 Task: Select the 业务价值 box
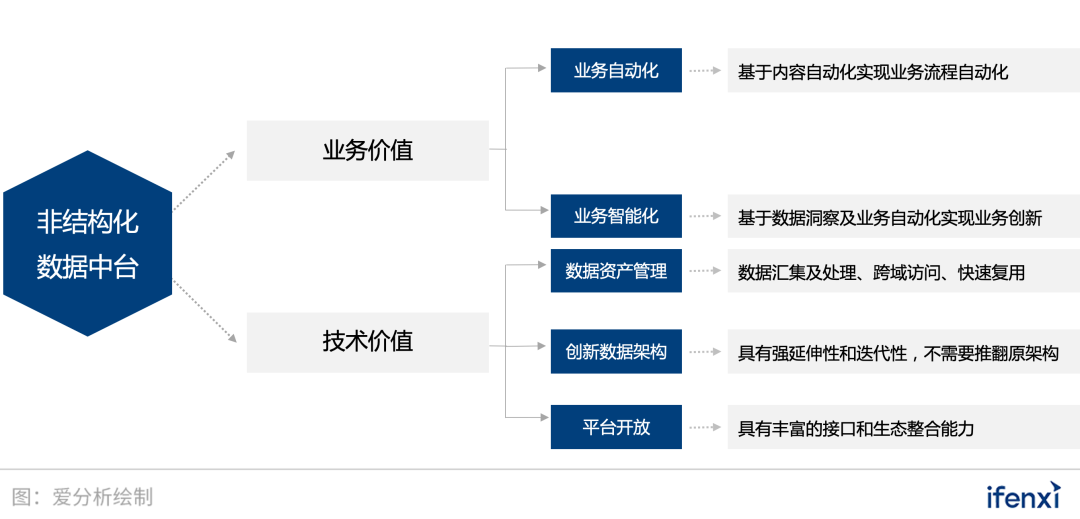click(x=368, y=151)
